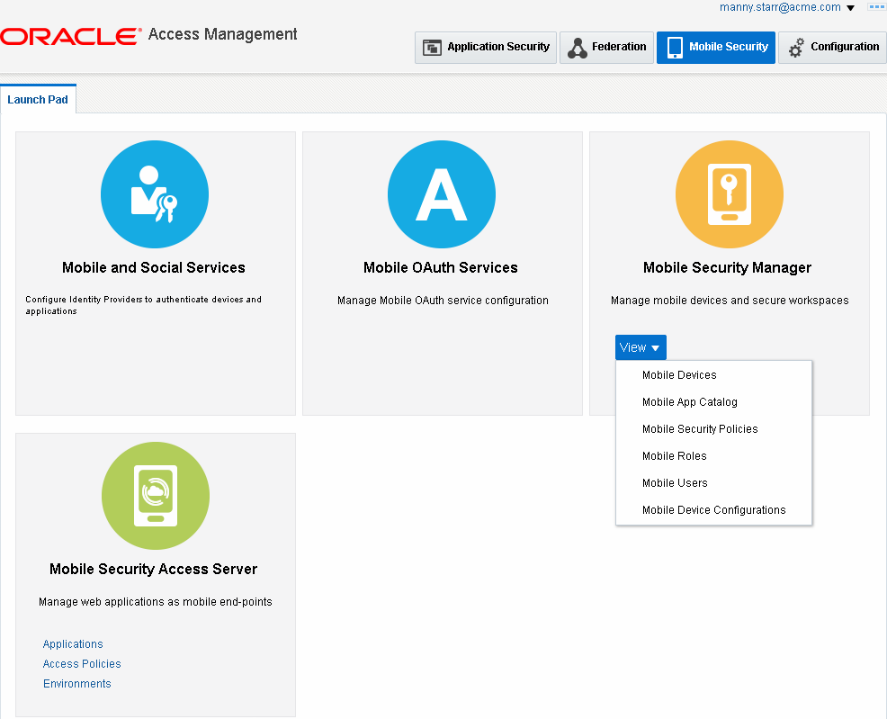Click the Oracle logo
Viewport: 887px width, 719px height.
tap(70, 36)
